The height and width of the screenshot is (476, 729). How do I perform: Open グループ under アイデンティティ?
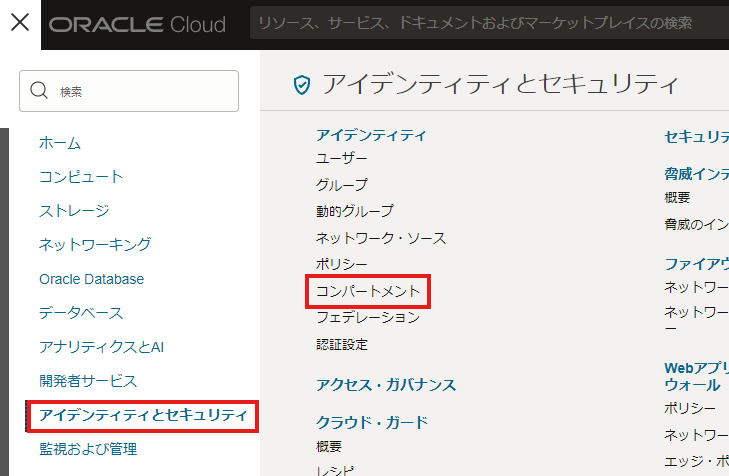(341, 185)
